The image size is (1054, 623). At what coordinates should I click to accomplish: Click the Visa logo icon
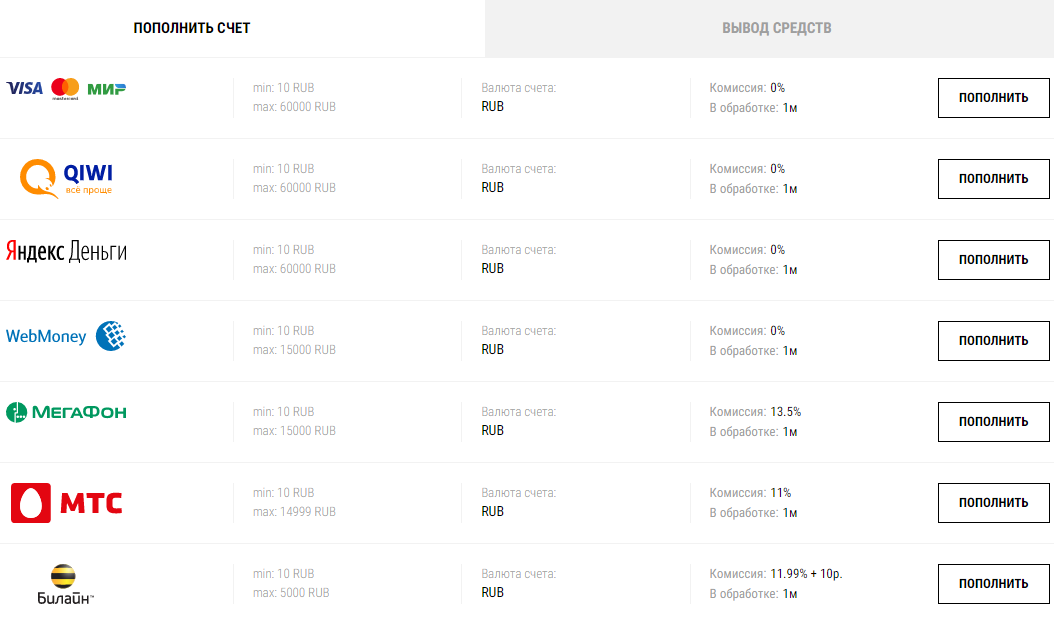24,88
